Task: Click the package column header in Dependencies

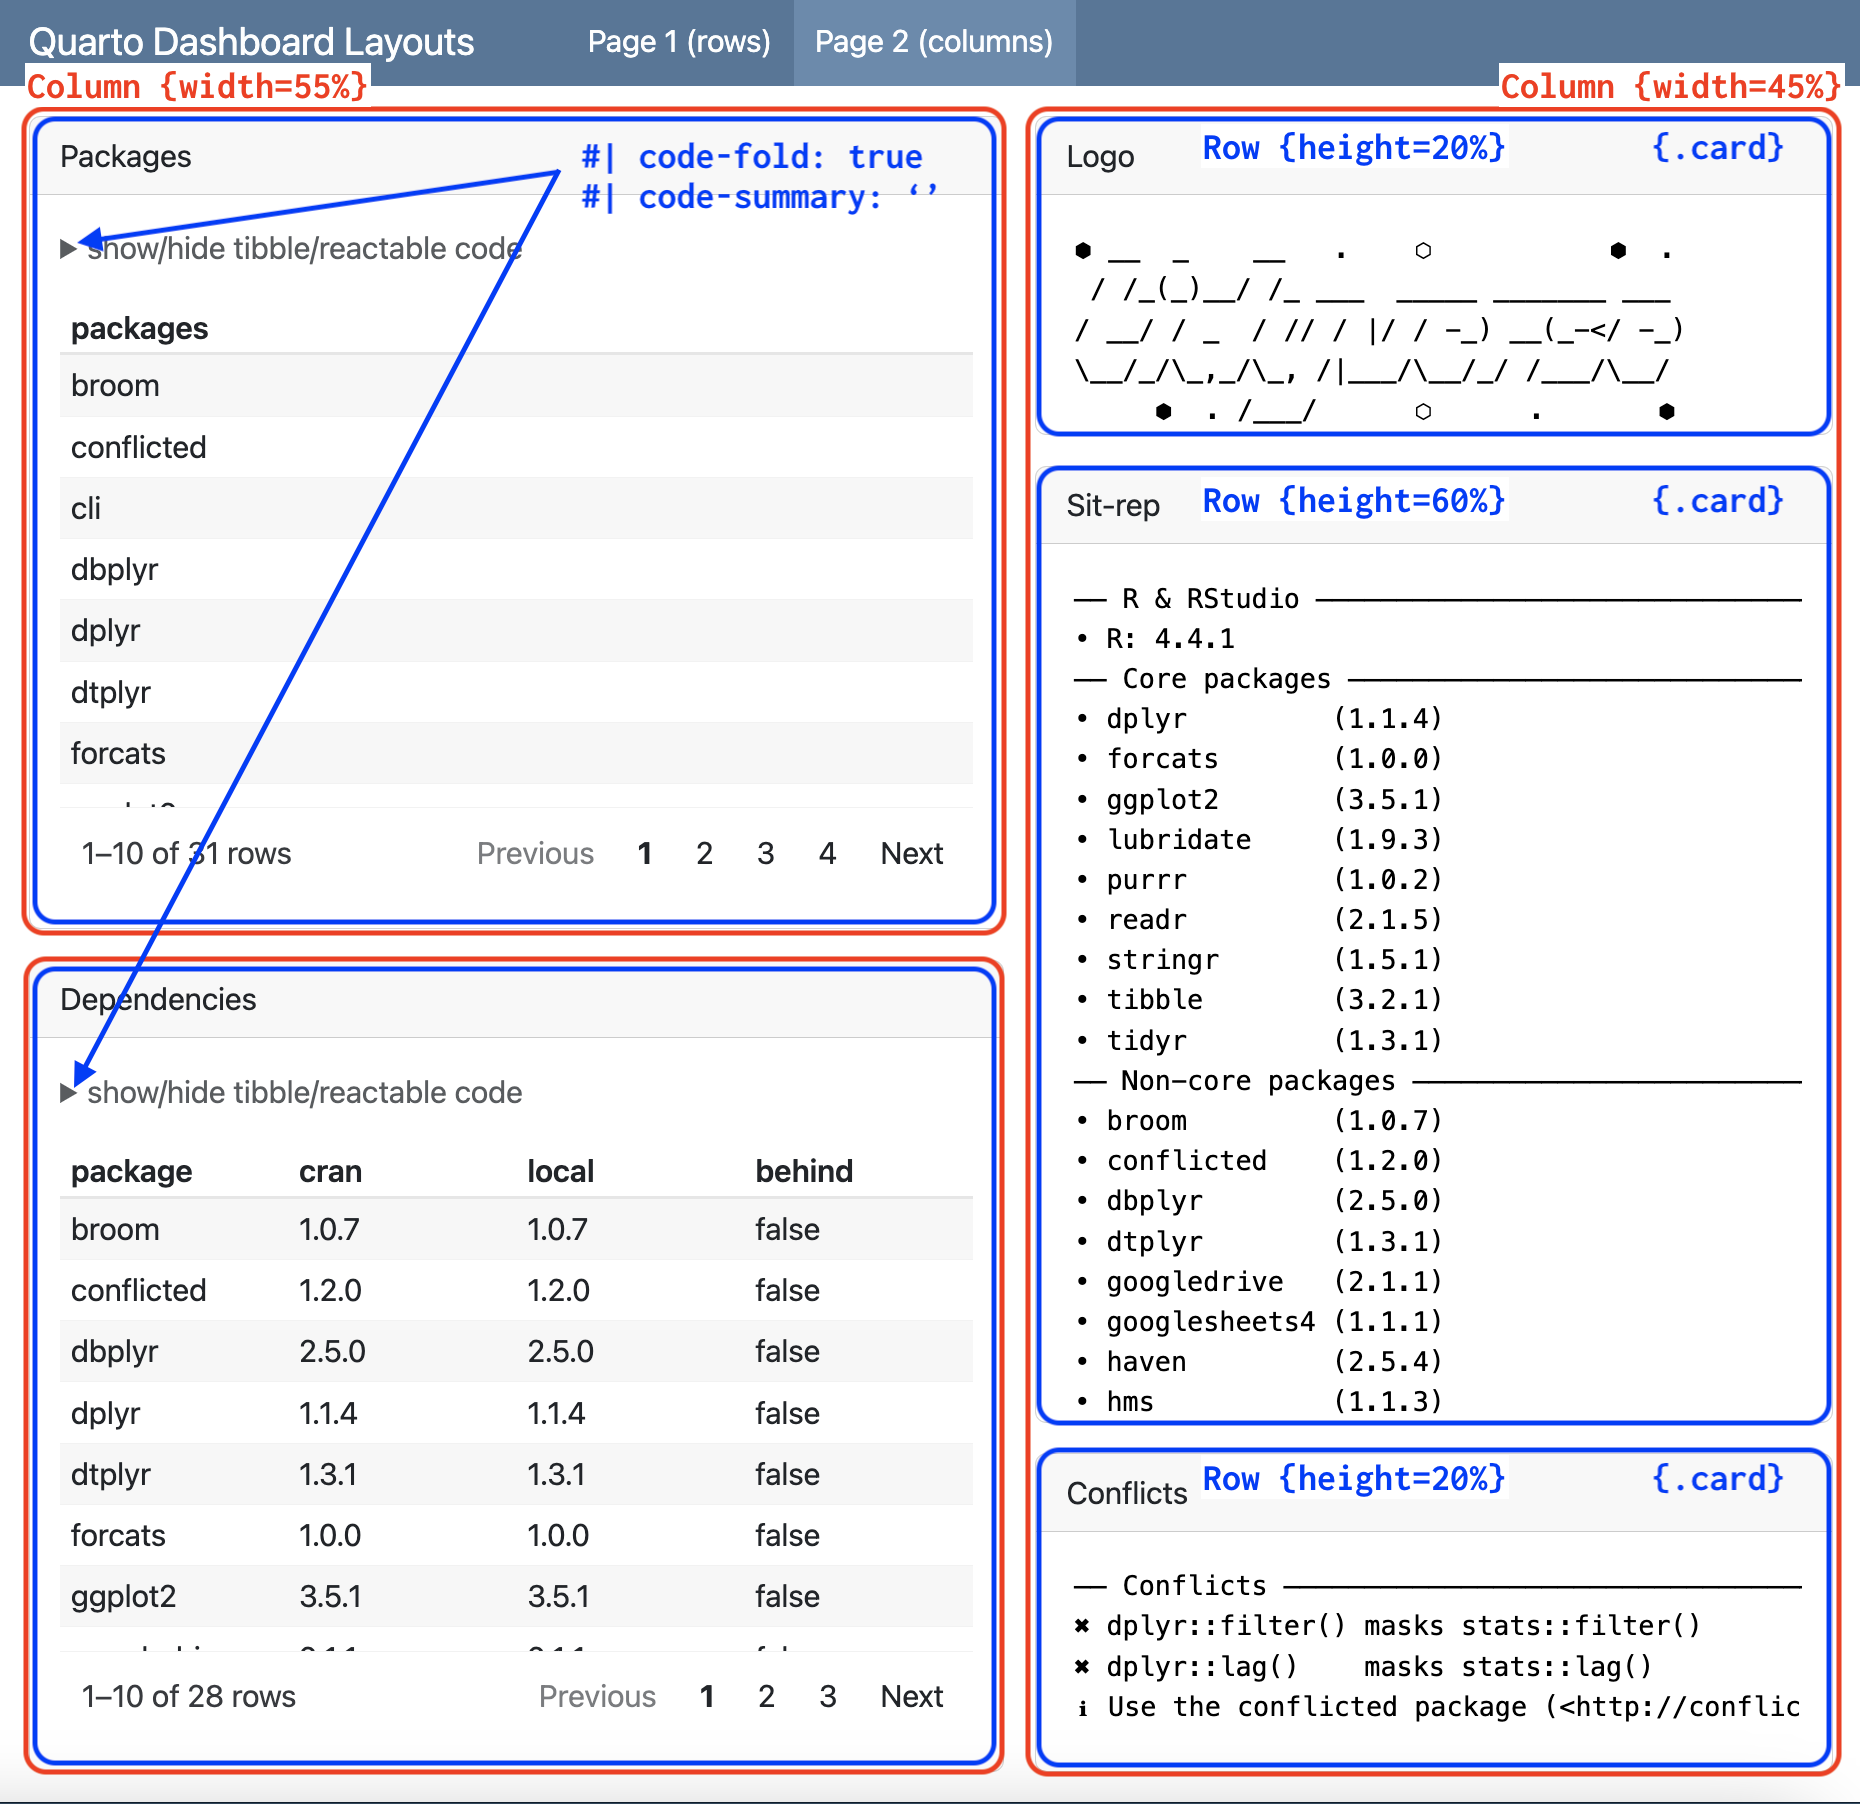Action: pos(131,1171)
